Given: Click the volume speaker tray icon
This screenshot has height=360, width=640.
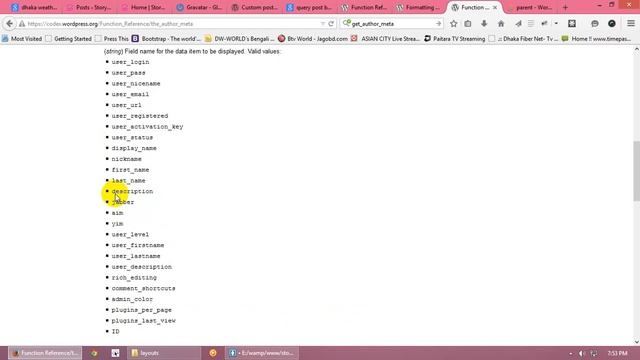Looking at the screenshot, I should [x=582, y=353].
